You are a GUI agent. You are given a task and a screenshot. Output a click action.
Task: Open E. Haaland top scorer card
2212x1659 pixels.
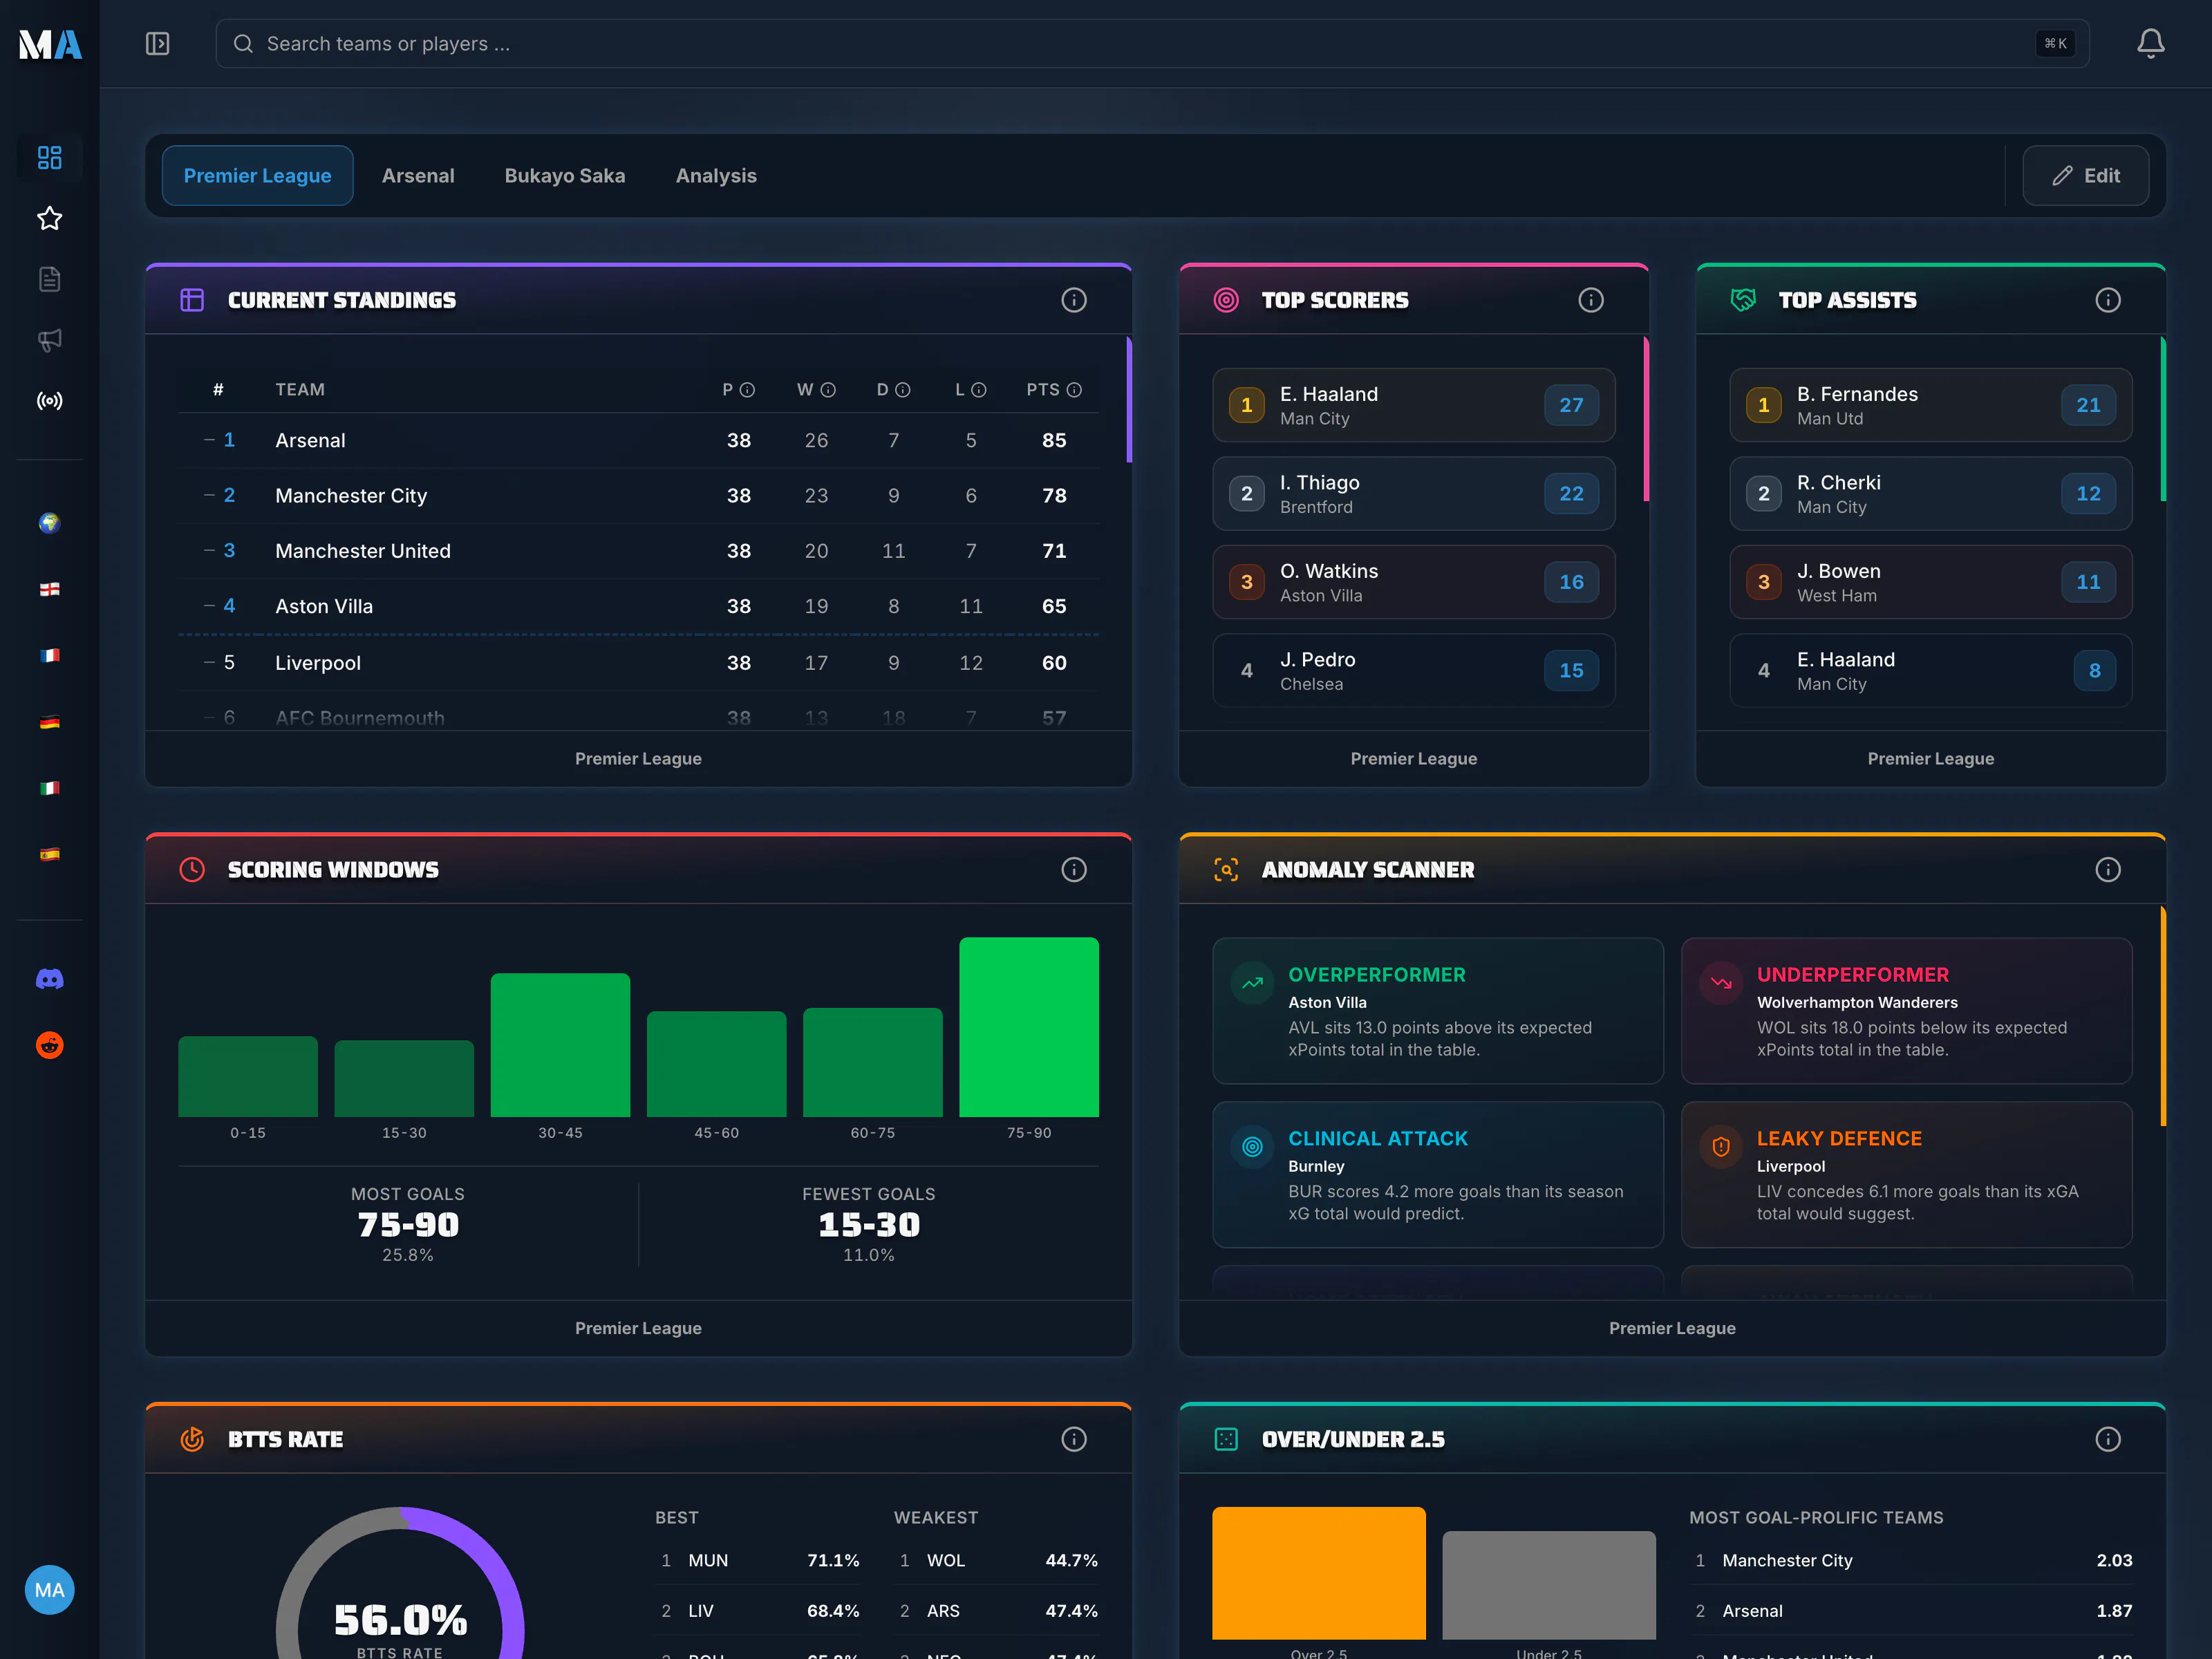pyautogui.click(x=1413, y=405)
